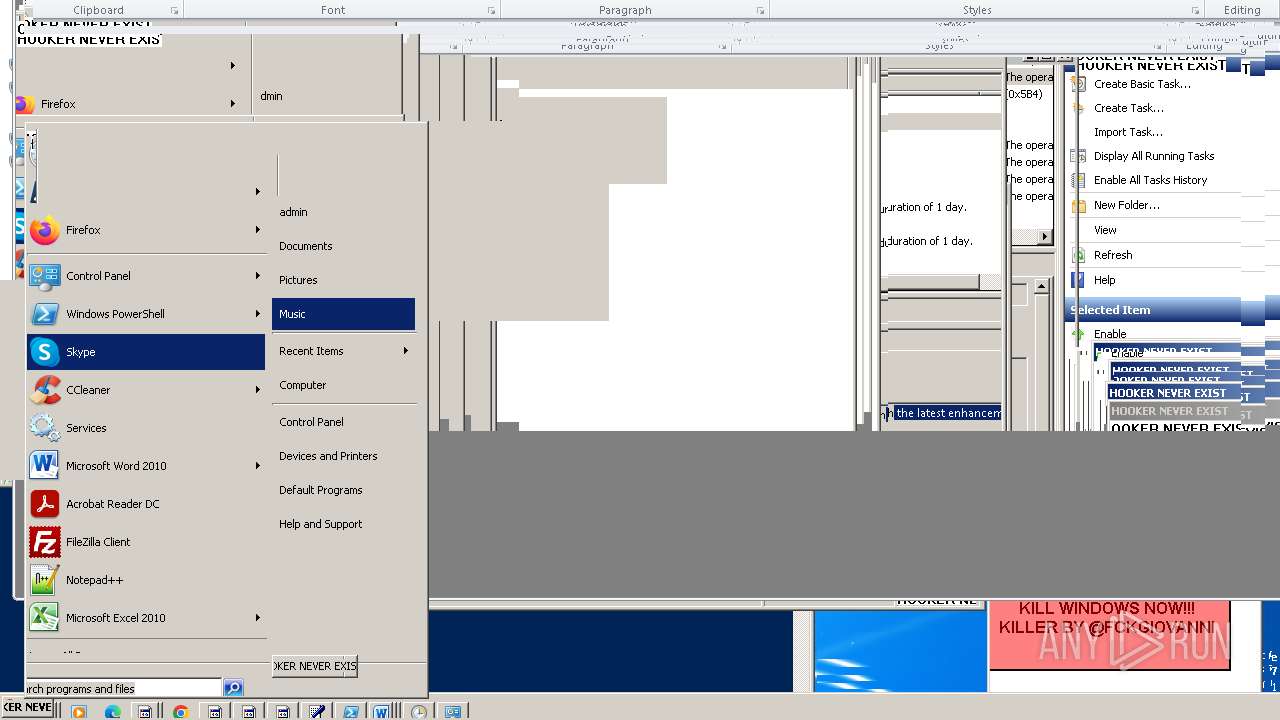
Task: Focus Search programs and files field
Action: (x=122, y=688)
